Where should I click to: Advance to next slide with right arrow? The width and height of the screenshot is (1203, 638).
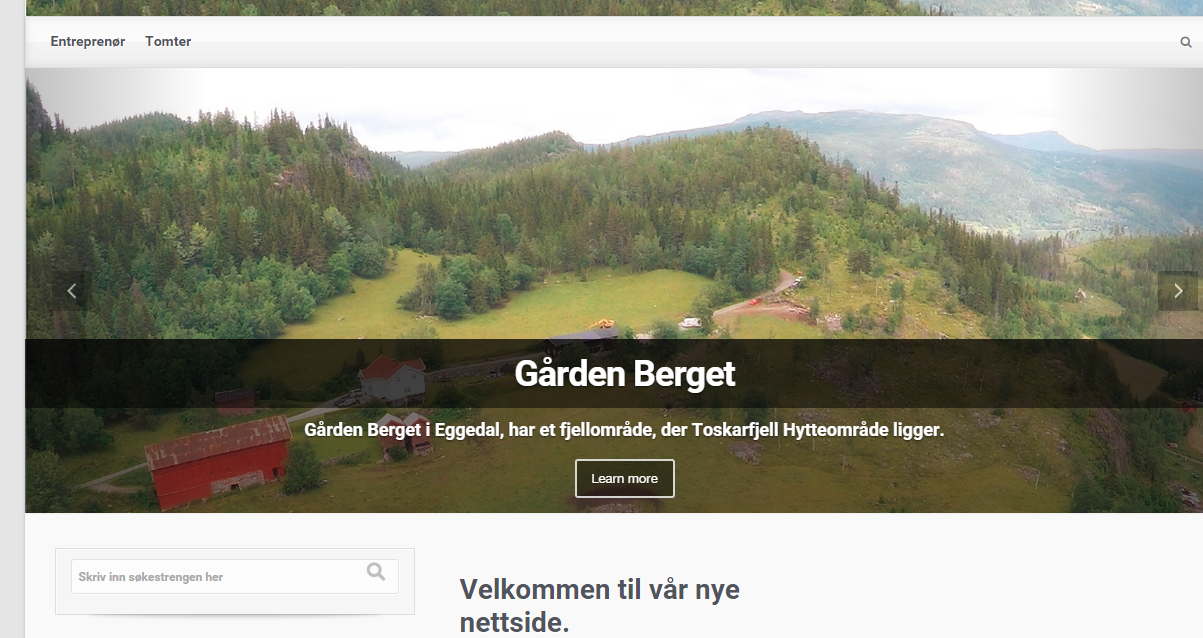(1177, 291)
